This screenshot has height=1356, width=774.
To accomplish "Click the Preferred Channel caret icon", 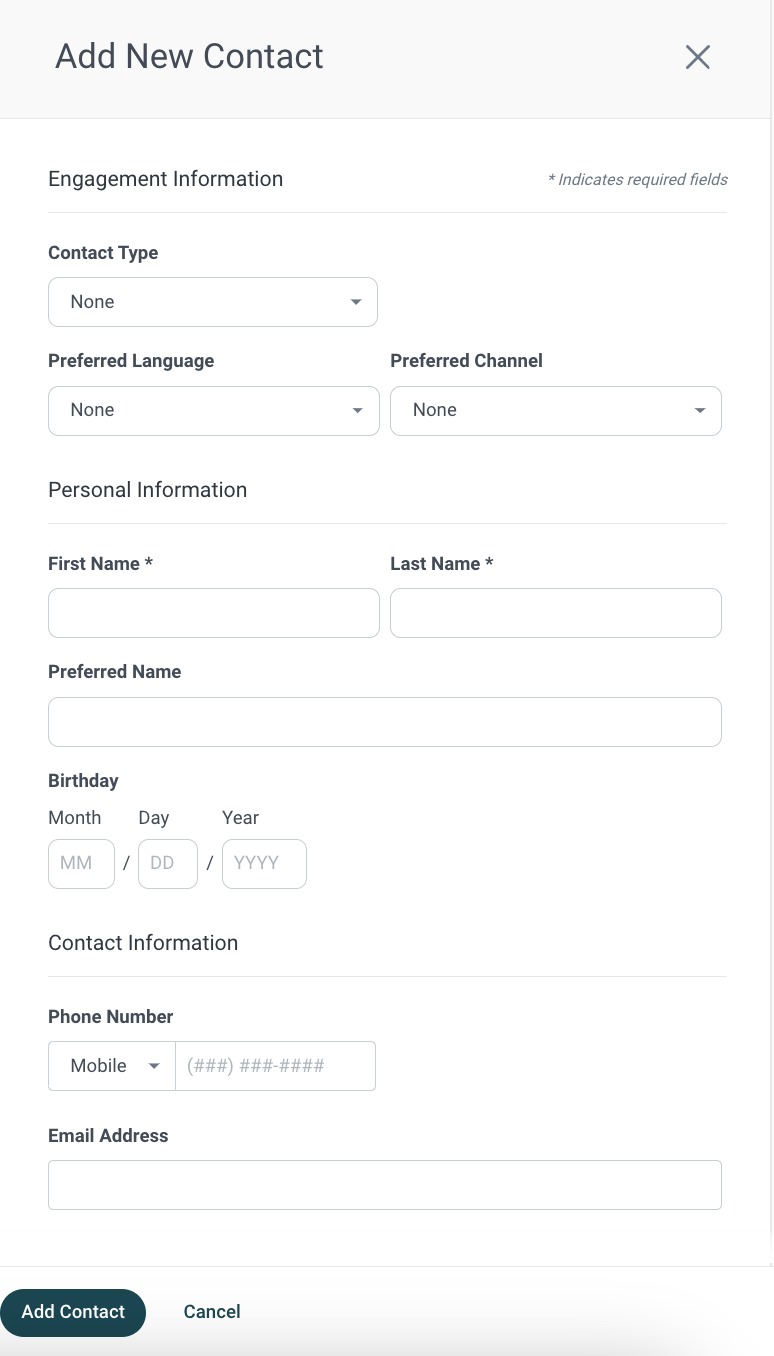I will pos(700,410).
